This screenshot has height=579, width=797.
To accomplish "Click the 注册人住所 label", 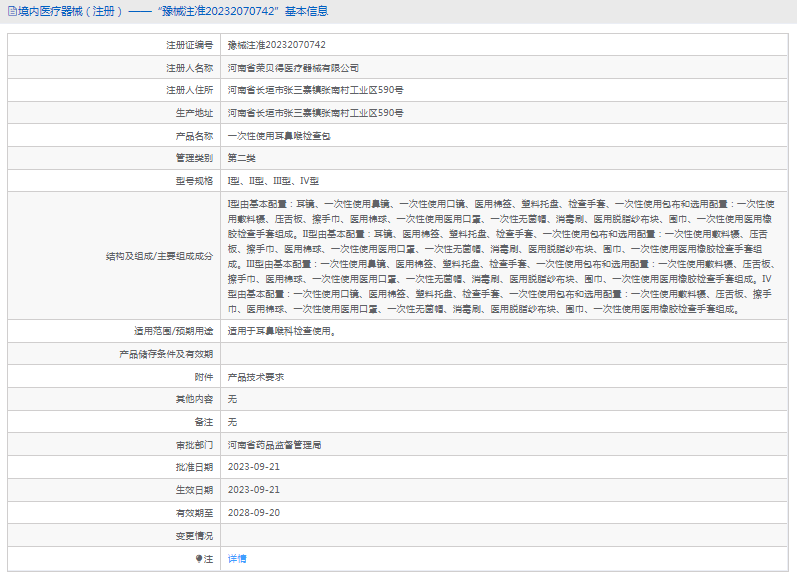I will click(190, 90).
